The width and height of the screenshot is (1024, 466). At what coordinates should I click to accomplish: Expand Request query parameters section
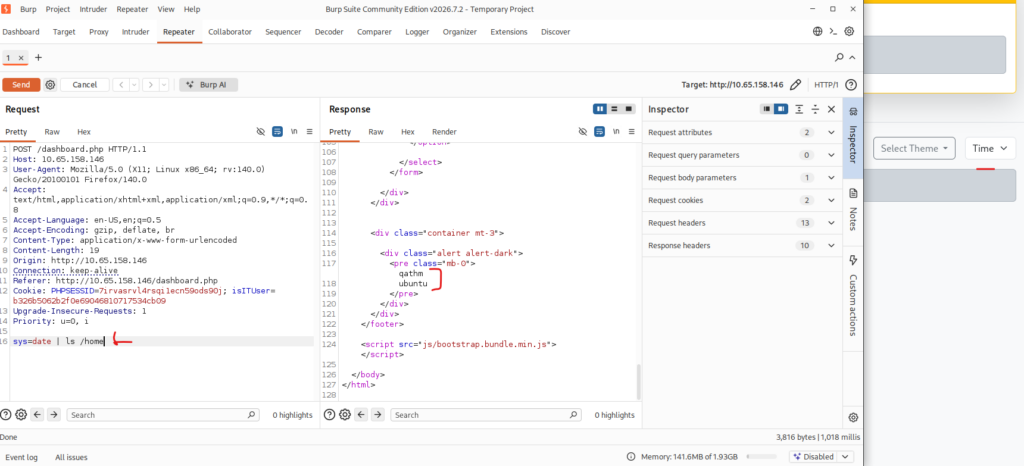point(742,155)
